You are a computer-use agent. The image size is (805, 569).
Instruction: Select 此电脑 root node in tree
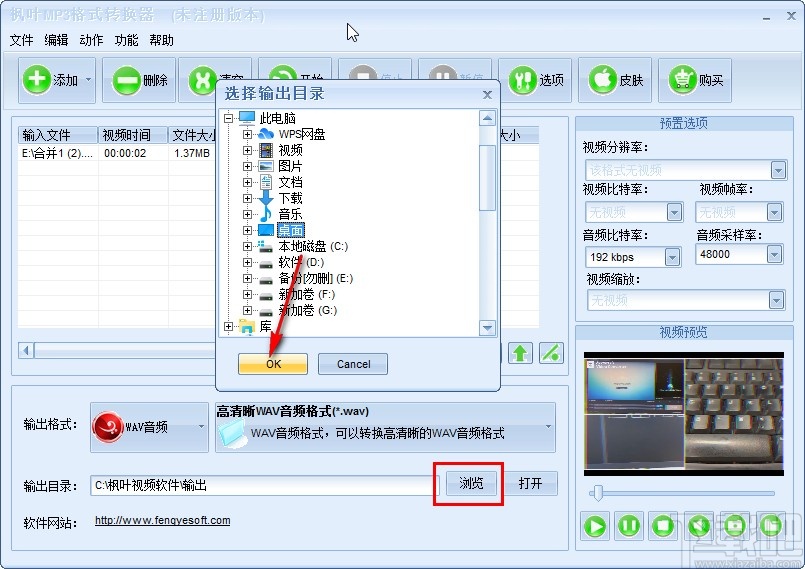click(x=277, y=119)
